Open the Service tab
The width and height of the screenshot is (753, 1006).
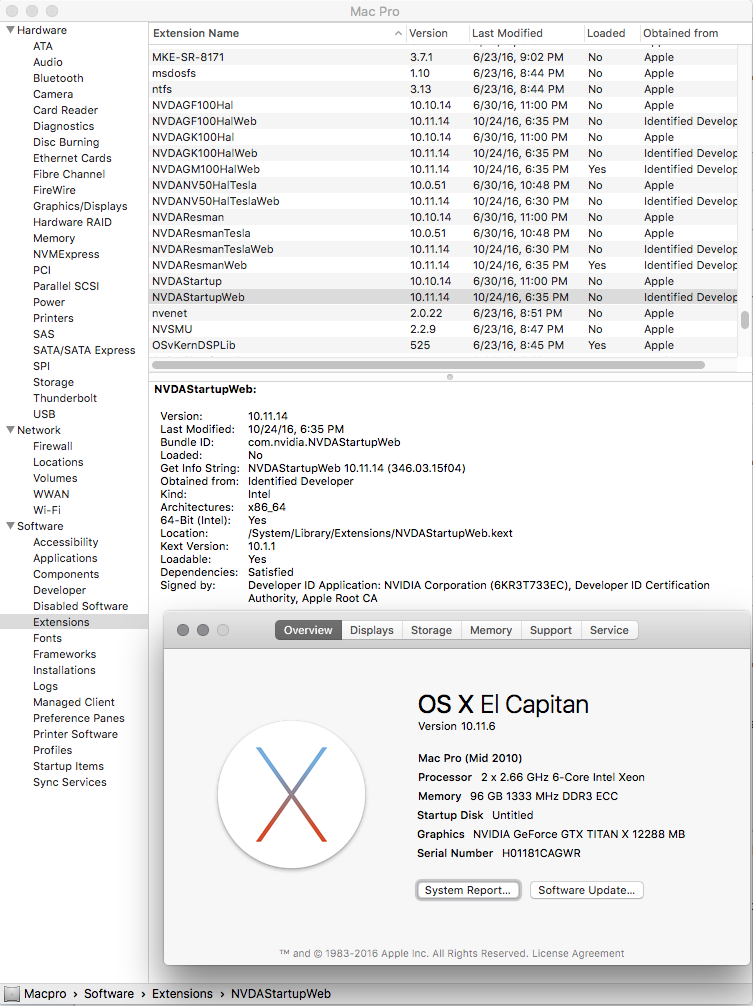pyautogui.click(x=609, y=630)
